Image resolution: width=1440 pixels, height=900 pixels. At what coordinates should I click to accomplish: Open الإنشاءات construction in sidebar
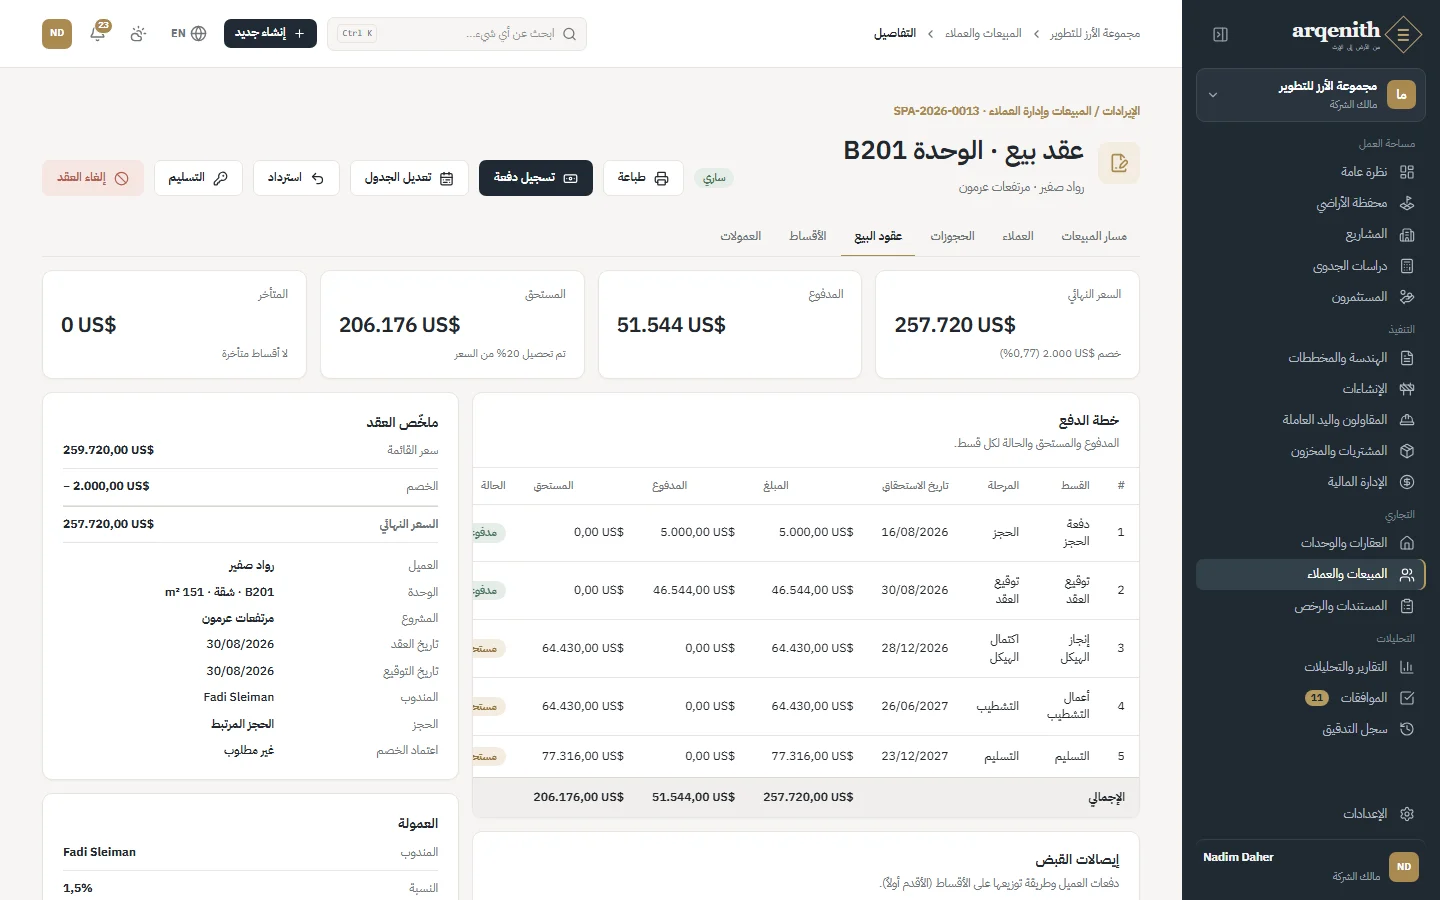(1310, 389)
